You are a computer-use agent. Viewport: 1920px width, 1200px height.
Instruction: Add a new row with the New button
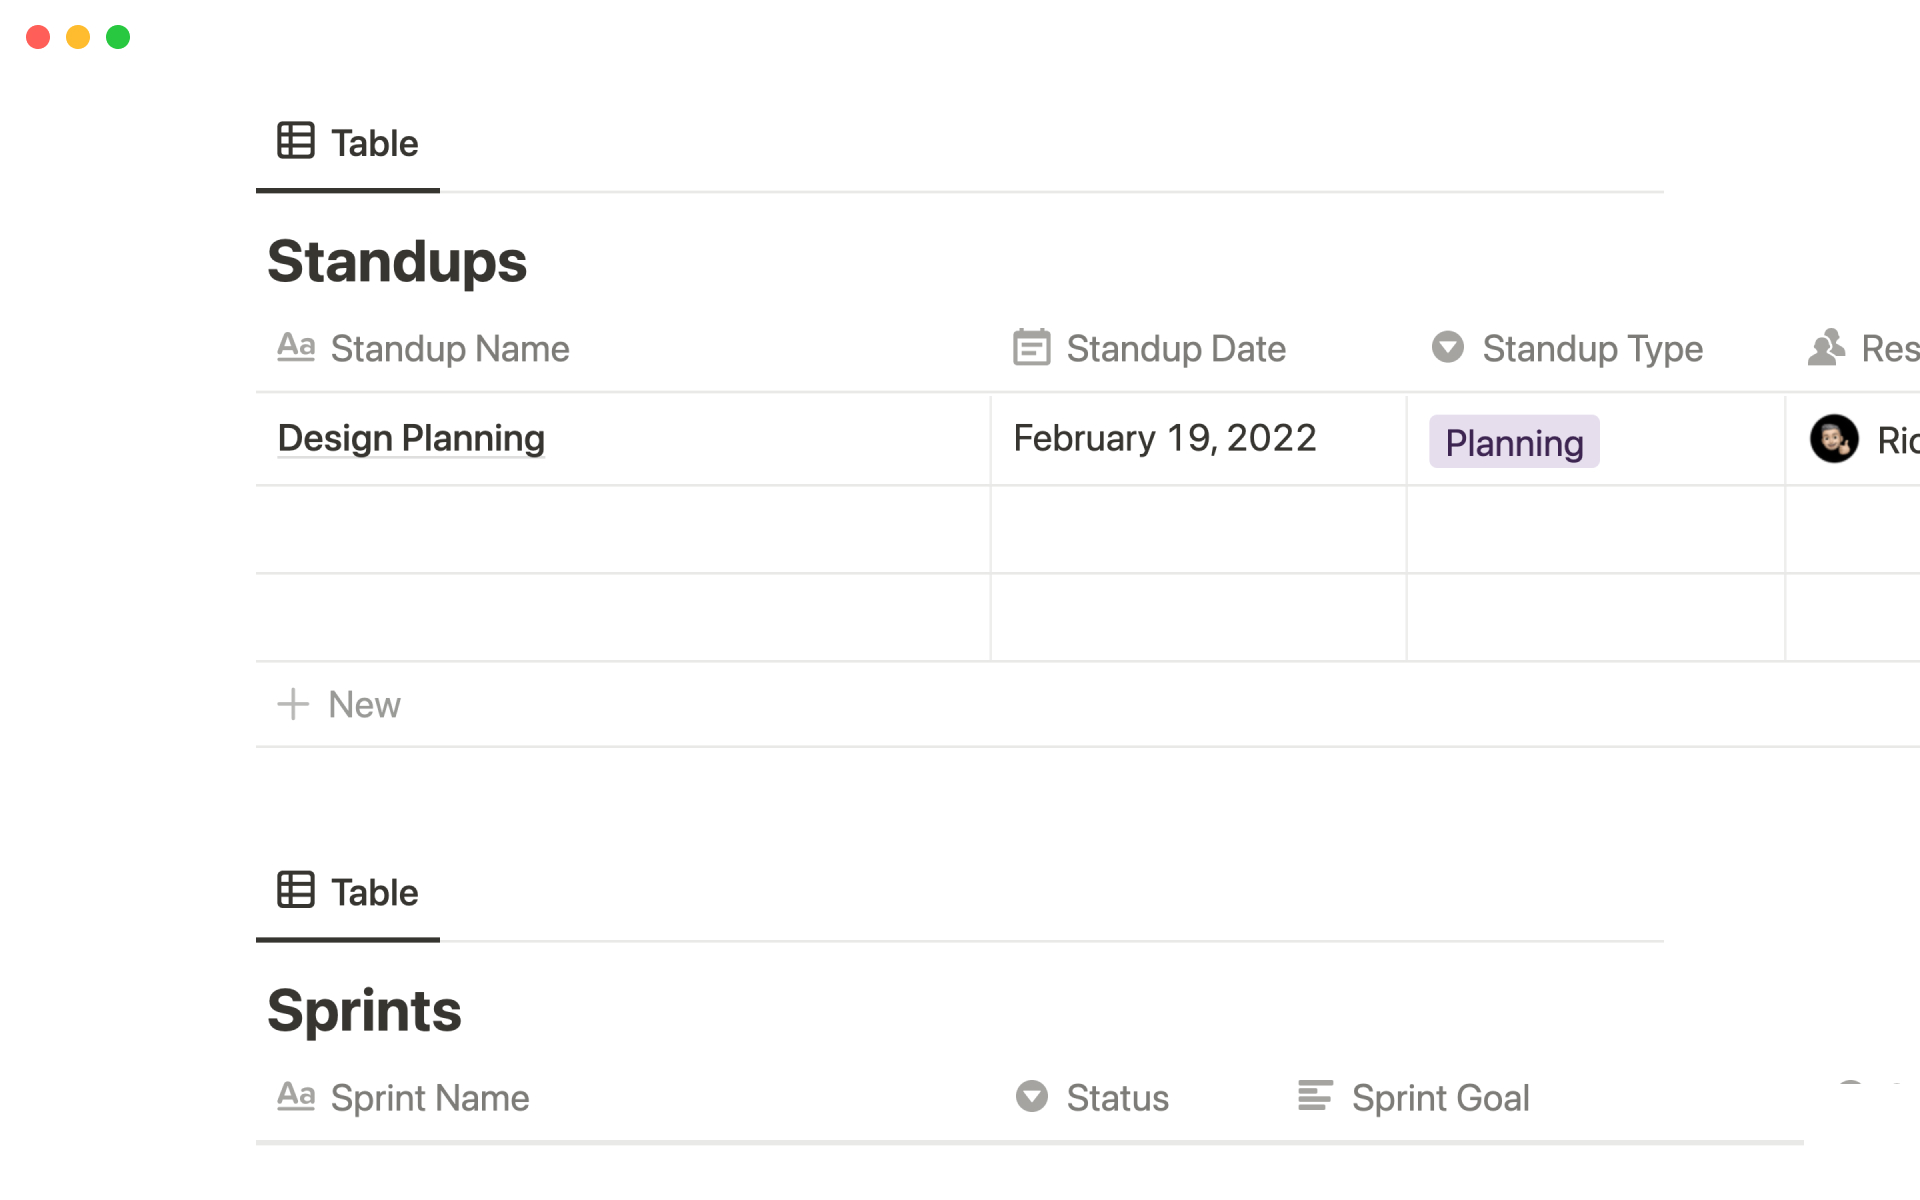click(340, 705)
